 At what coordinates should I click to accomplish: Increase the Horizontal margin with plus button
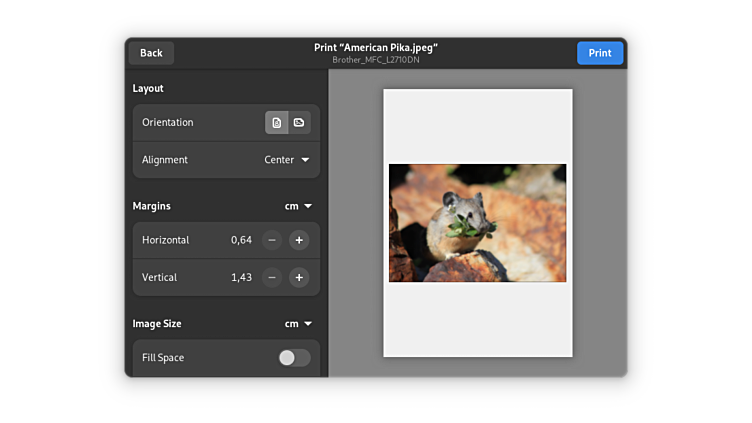click(x=299, y=240)
